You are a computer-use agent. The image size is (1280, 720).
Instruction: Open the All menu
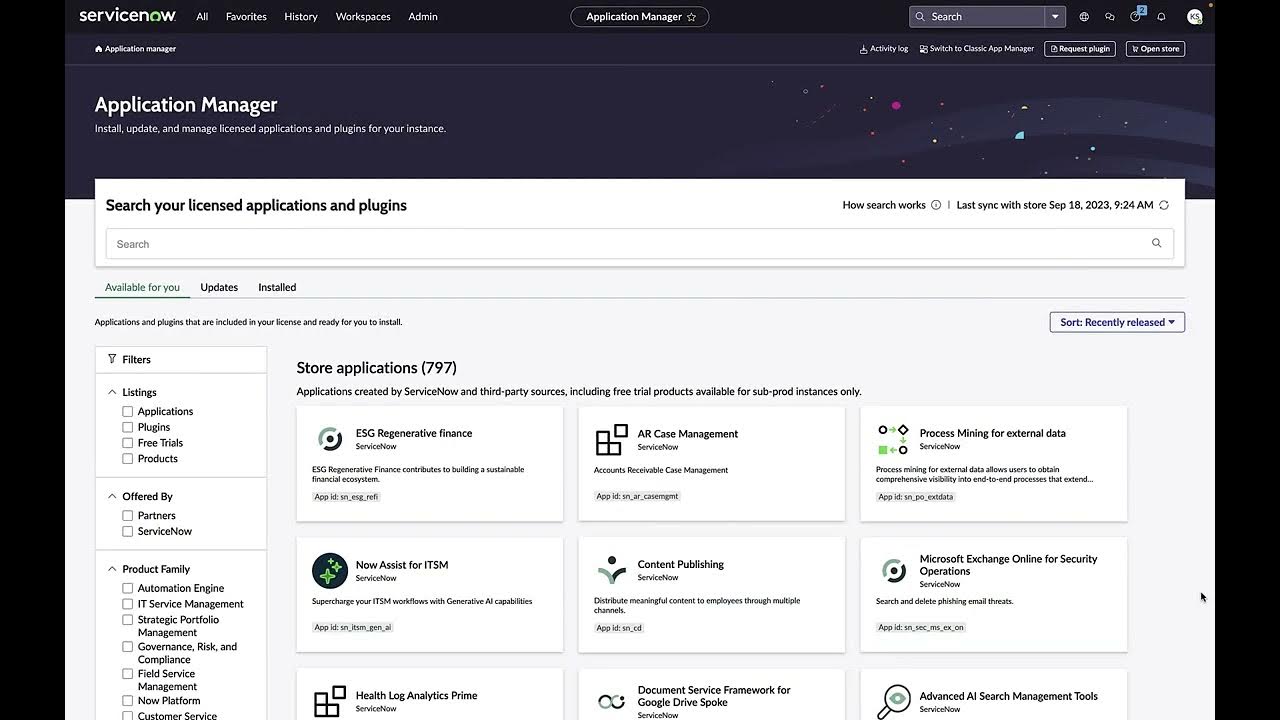click(202, 17)
